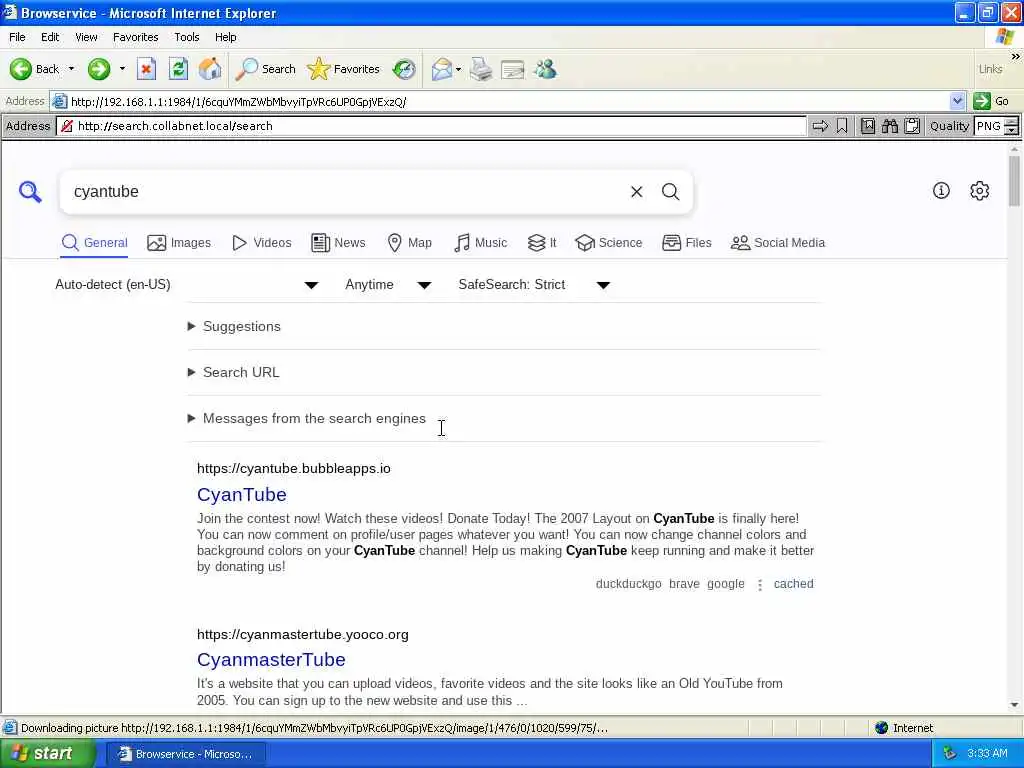Open the info circle icon

941,191
